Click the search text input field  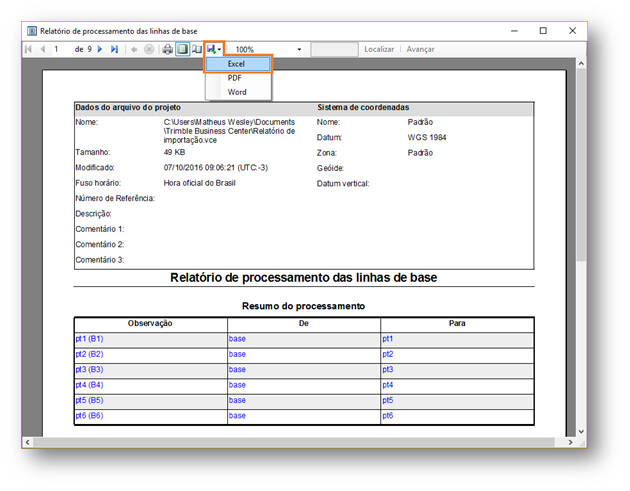(334, 49)
